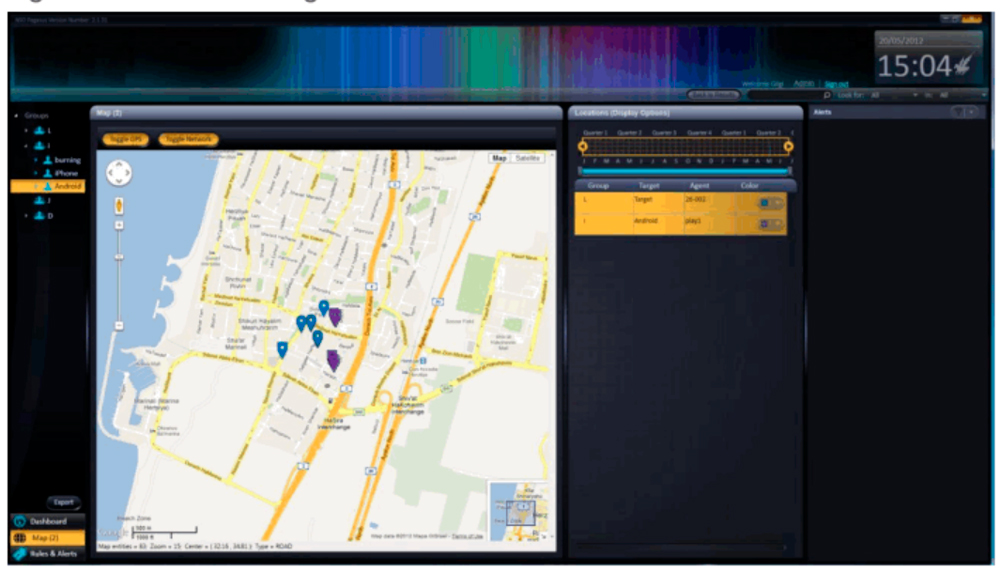Click the Agent column header
The image size is (1000, 572).
point(700,186)
